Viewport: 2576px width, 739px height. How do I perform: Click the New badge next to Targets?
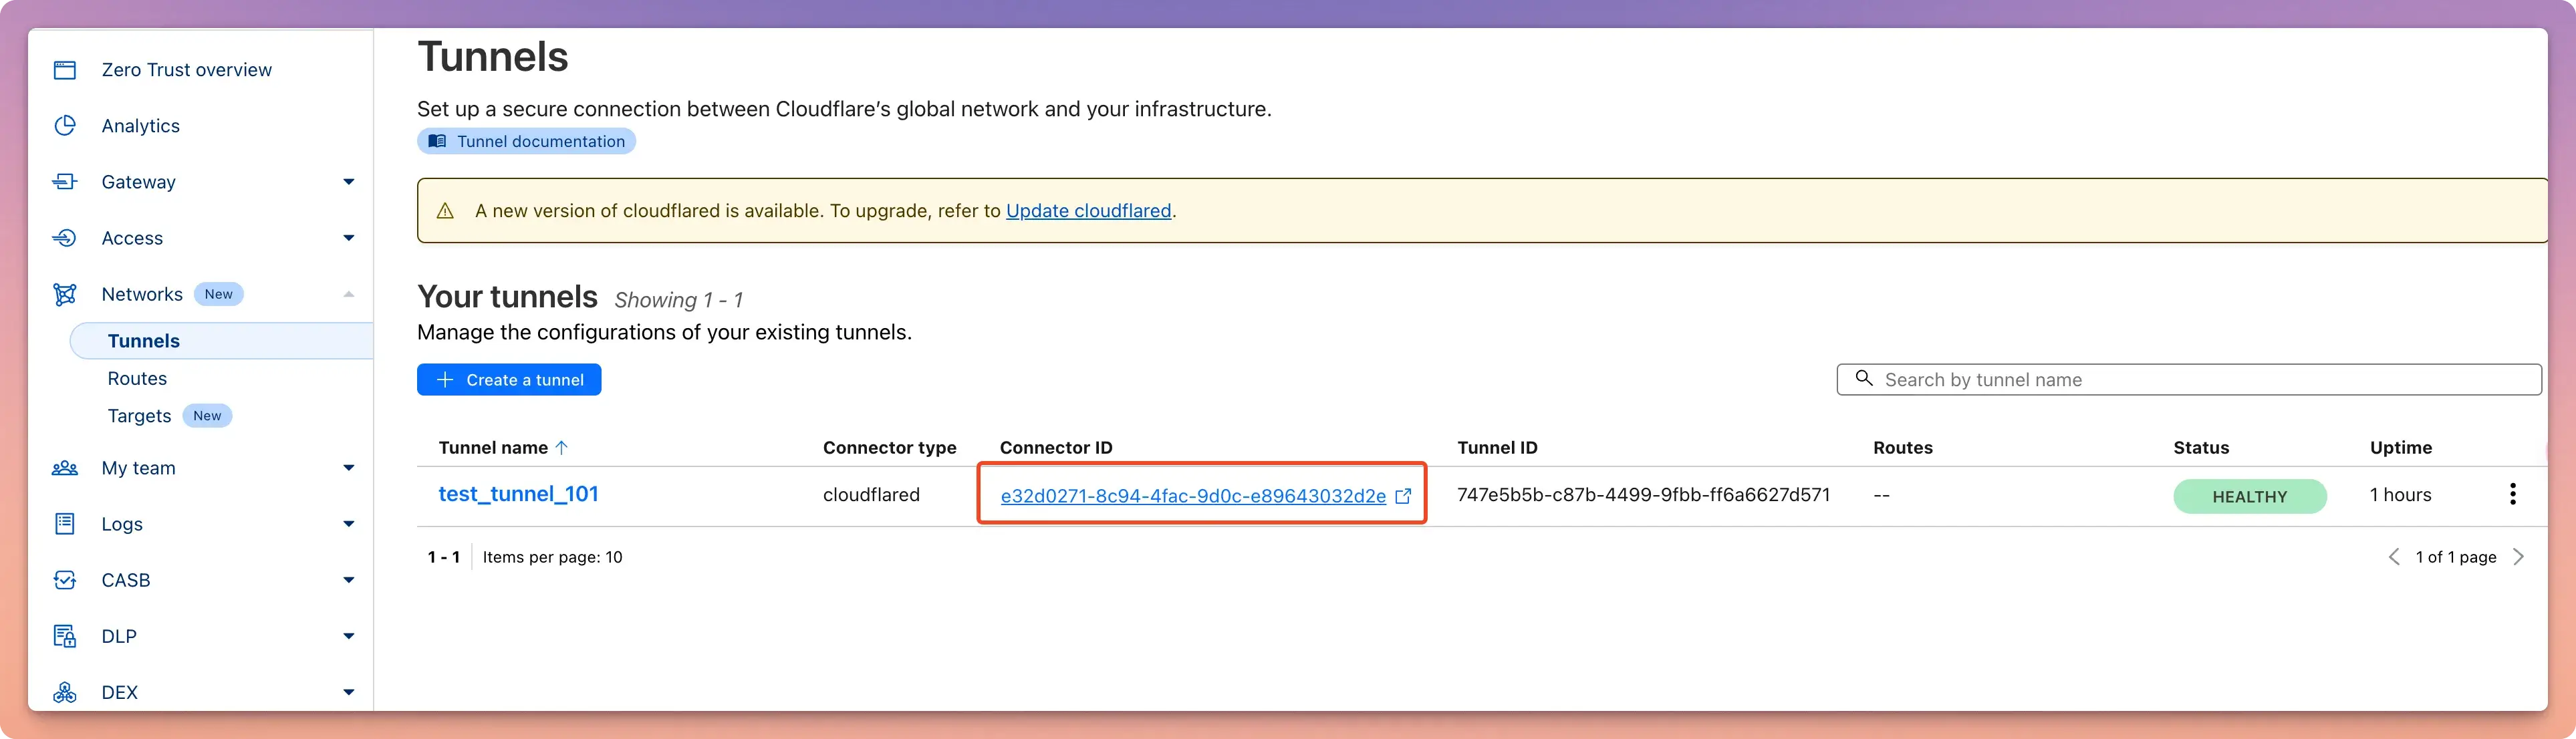(x=207, y=416)
